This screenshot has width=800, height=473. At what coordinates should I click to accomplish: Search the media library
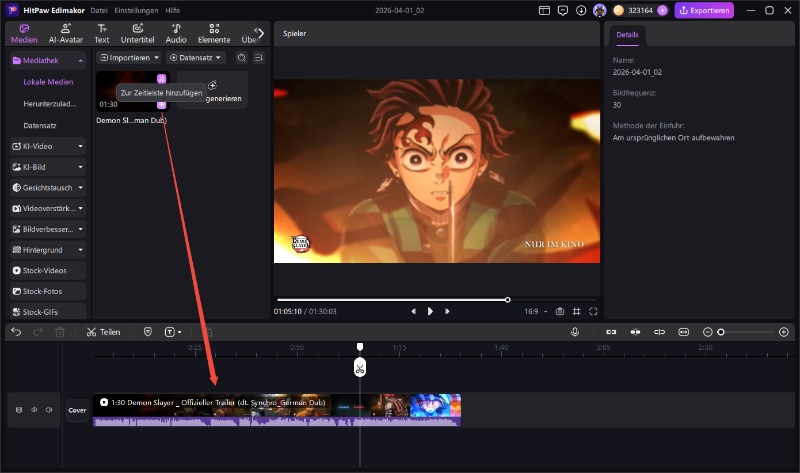click(242, 58)
